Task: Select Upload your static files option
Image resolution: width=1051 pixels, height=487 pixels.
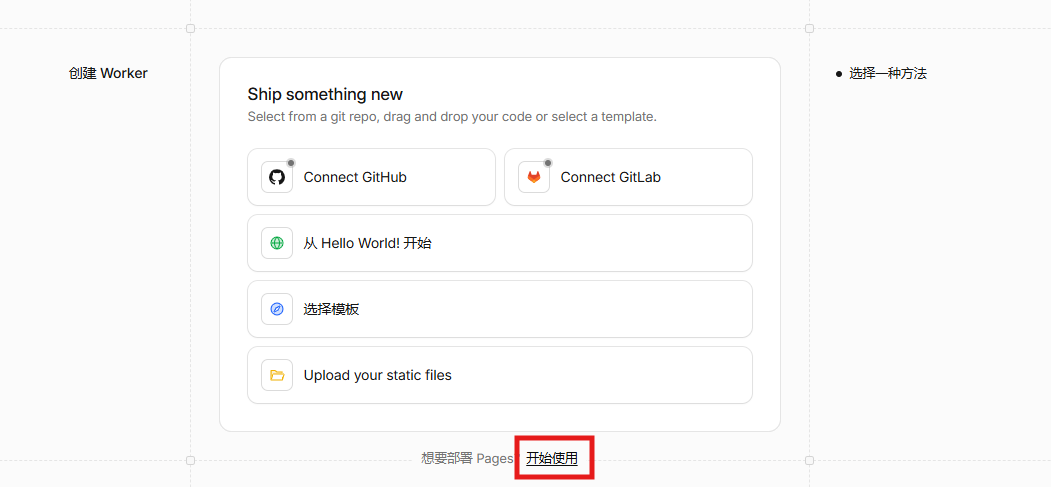Action: 500,375
